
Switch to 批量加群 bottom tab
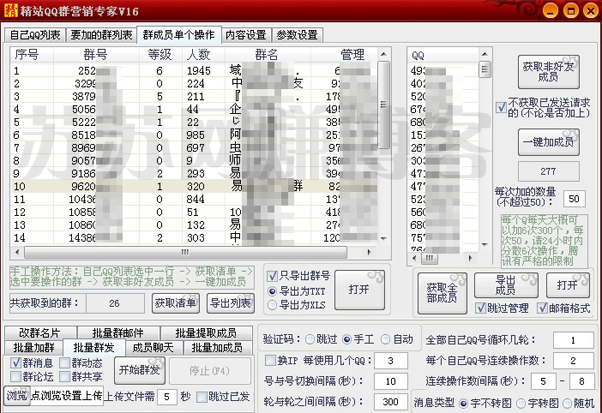(34, 348)
